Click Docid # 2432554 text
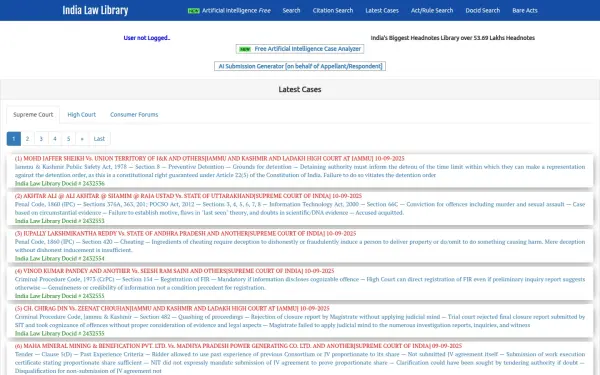 pyautogui.click(x=60, y=258)
